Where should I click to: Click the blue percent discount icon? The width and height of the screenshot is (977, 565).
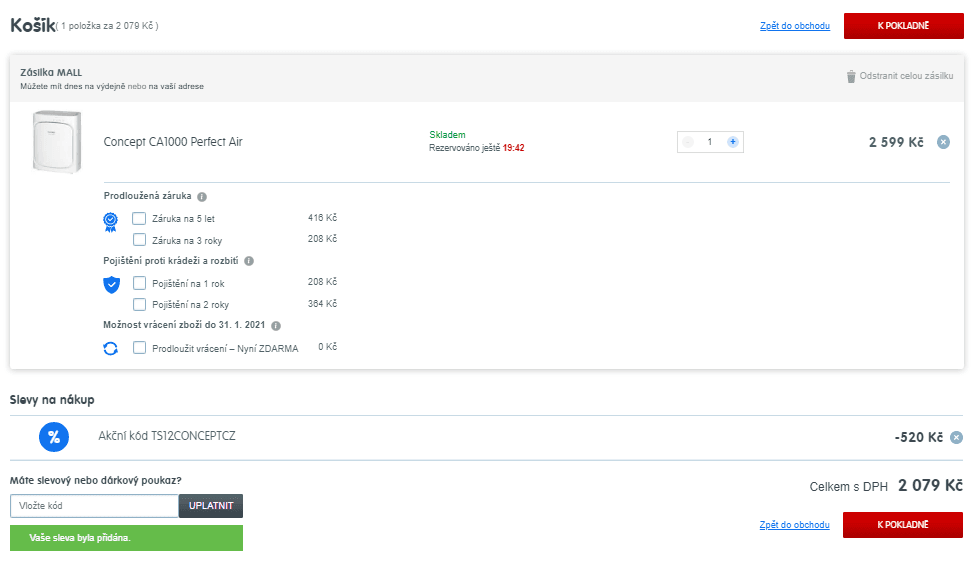click(x=54, y=437)
